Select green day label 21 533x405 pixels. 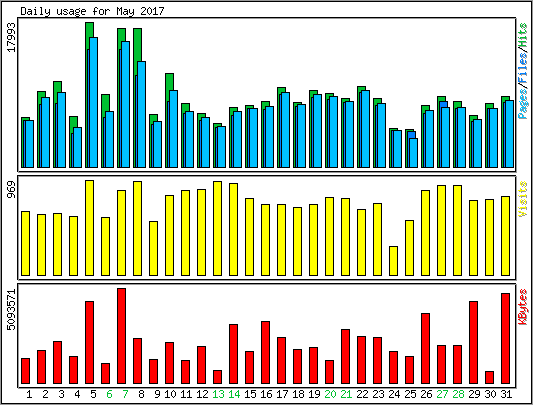346,394
